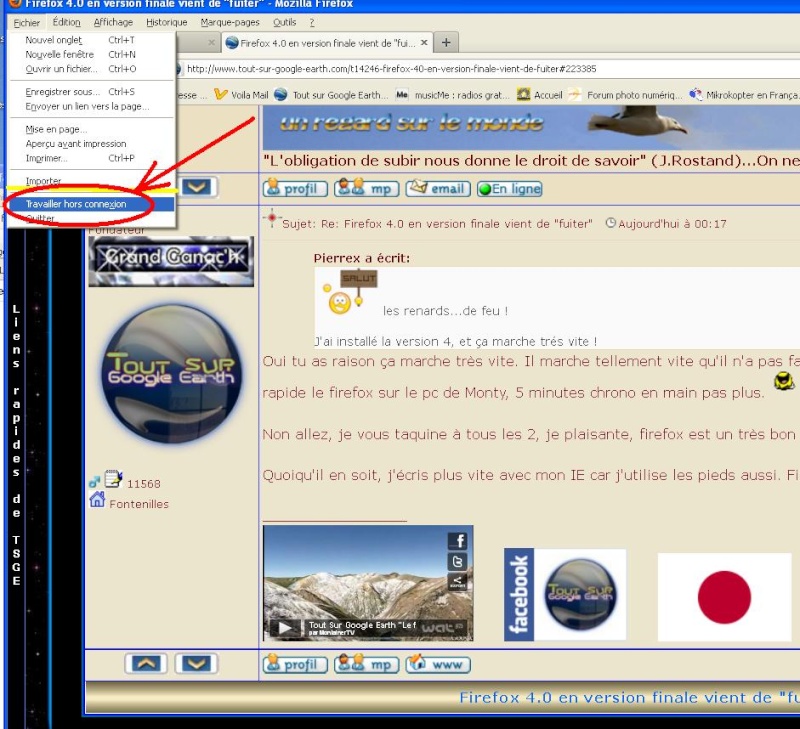Click the gender icon under the avatar
The height and width of the screenshot is (729, 800).
94,482
